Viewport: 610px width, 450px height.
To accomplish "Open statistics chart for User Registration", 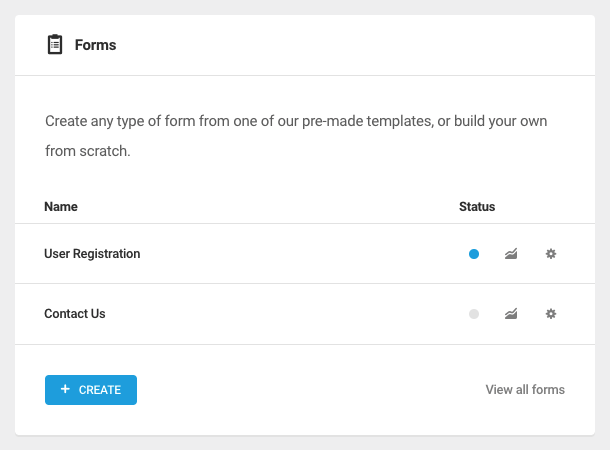I will click(x=511, y=254).
